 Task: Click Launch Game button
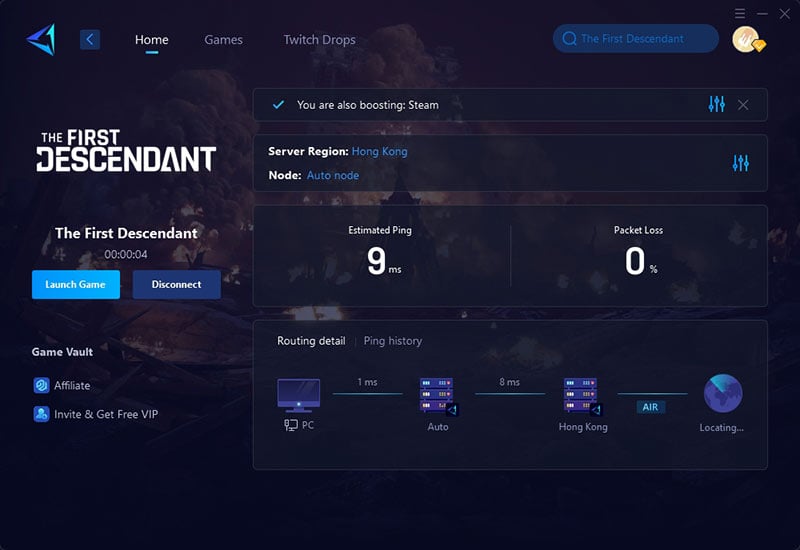click(x=76, y=285)
